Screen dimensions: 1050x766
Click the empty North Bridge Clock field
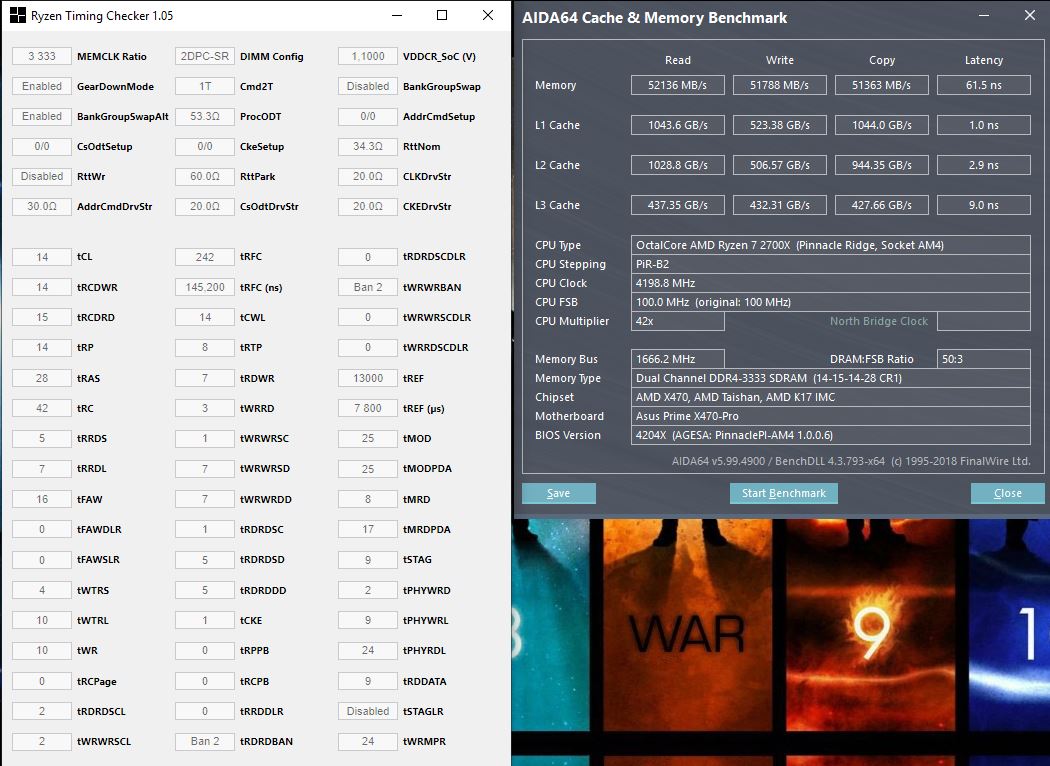point(984,321)
